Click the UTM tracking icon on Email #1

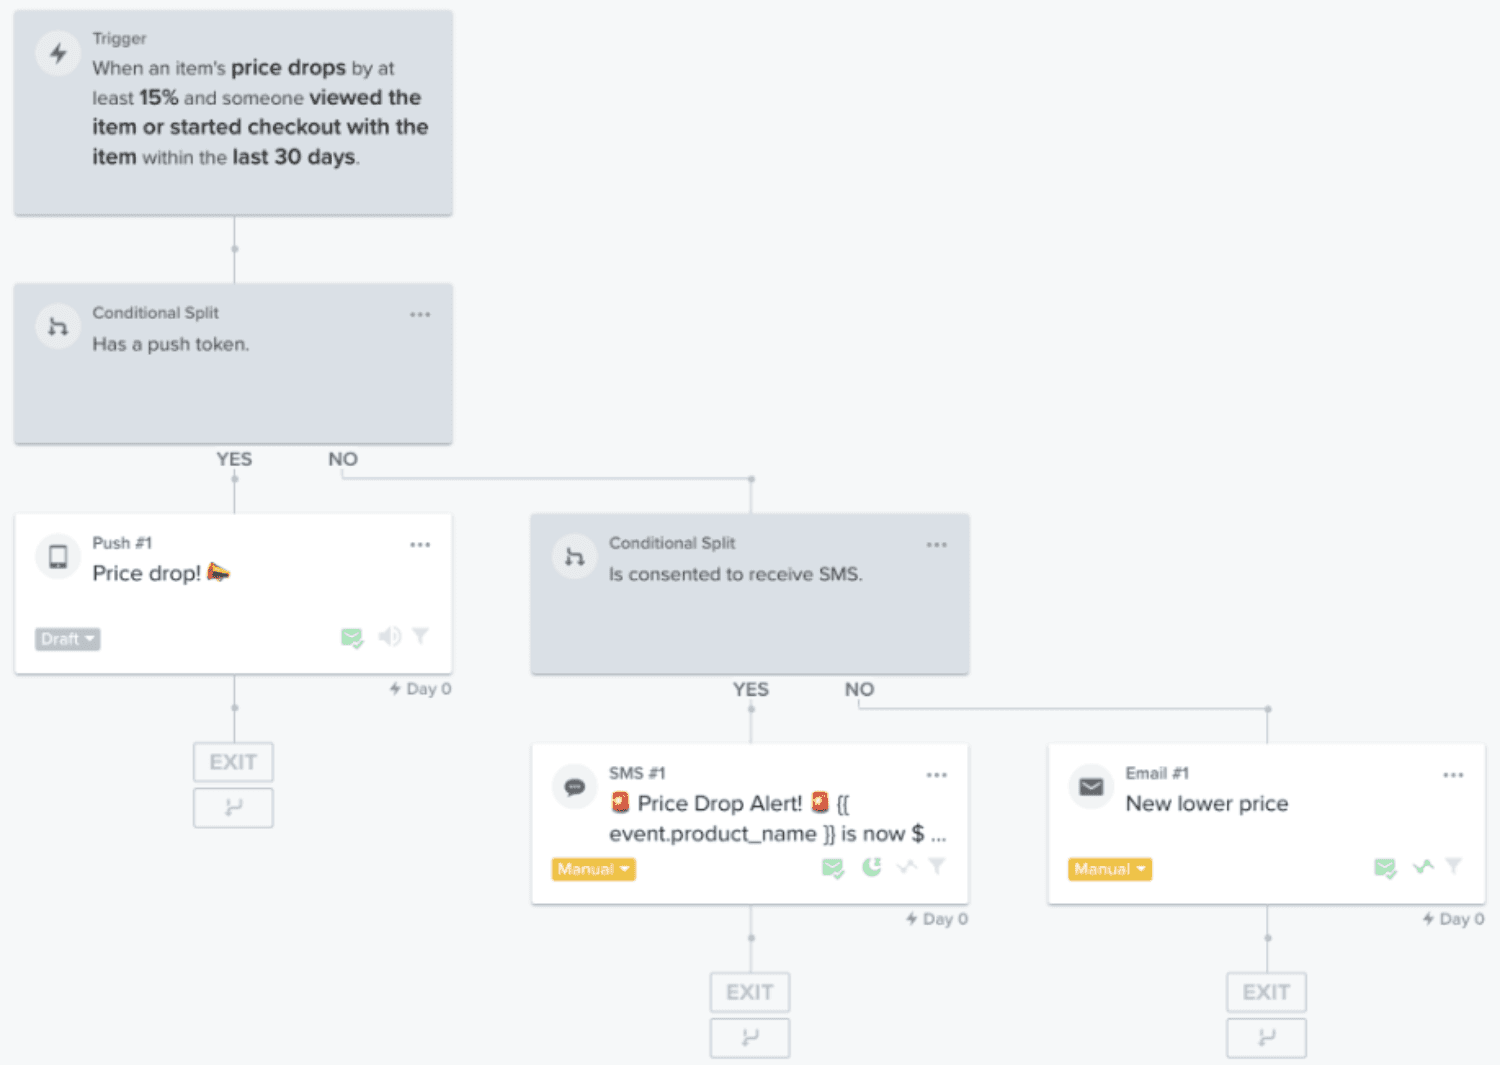tap(1423, 866)
